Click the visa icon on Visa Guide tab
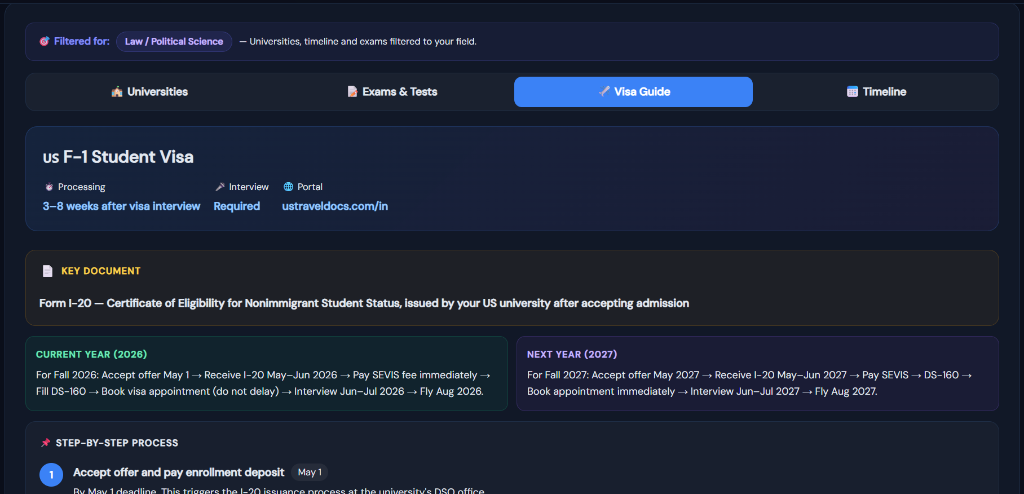Screen dimensions: 1024x494 coord(604,92)
